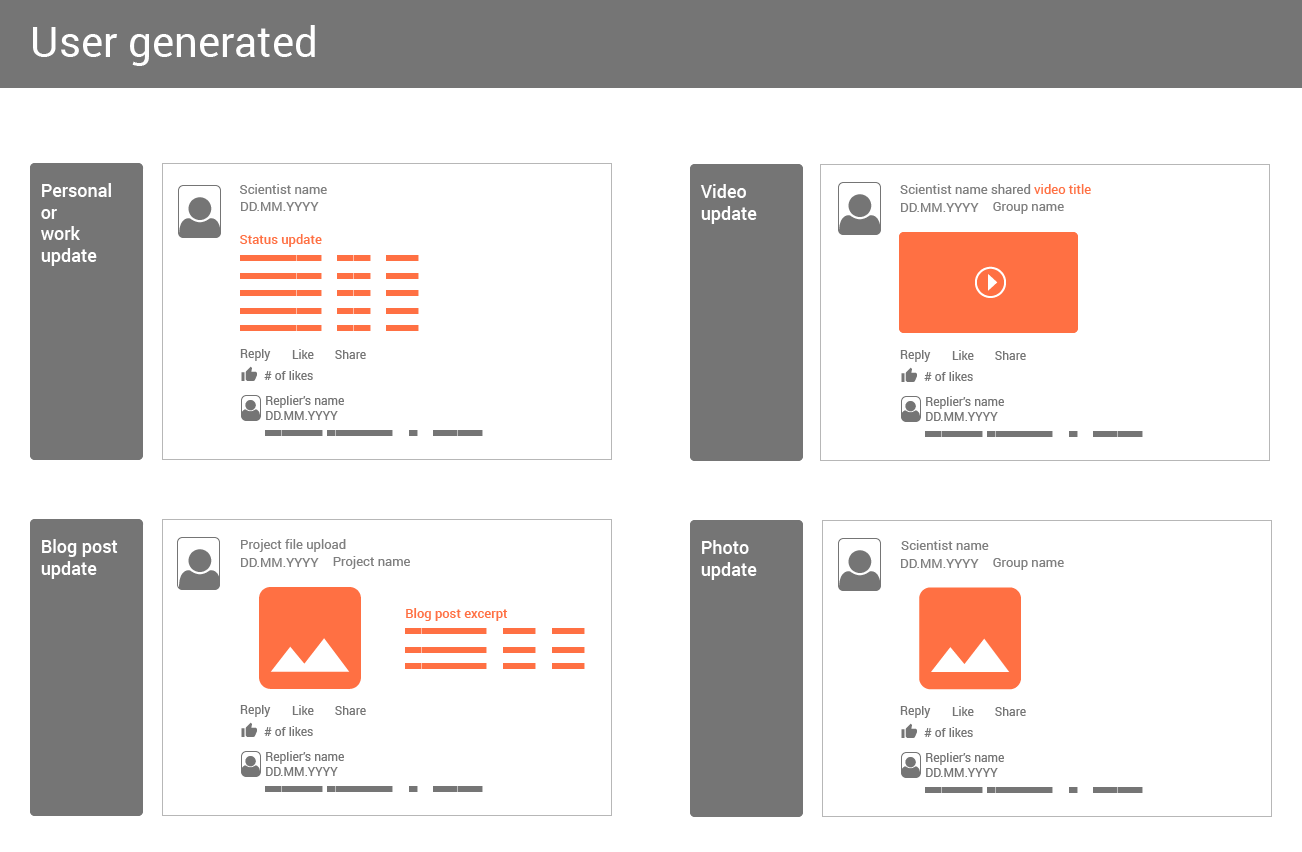Click the image placeholder thumbnail in the blog post card

pyautogui.click(x=310, y=638)
